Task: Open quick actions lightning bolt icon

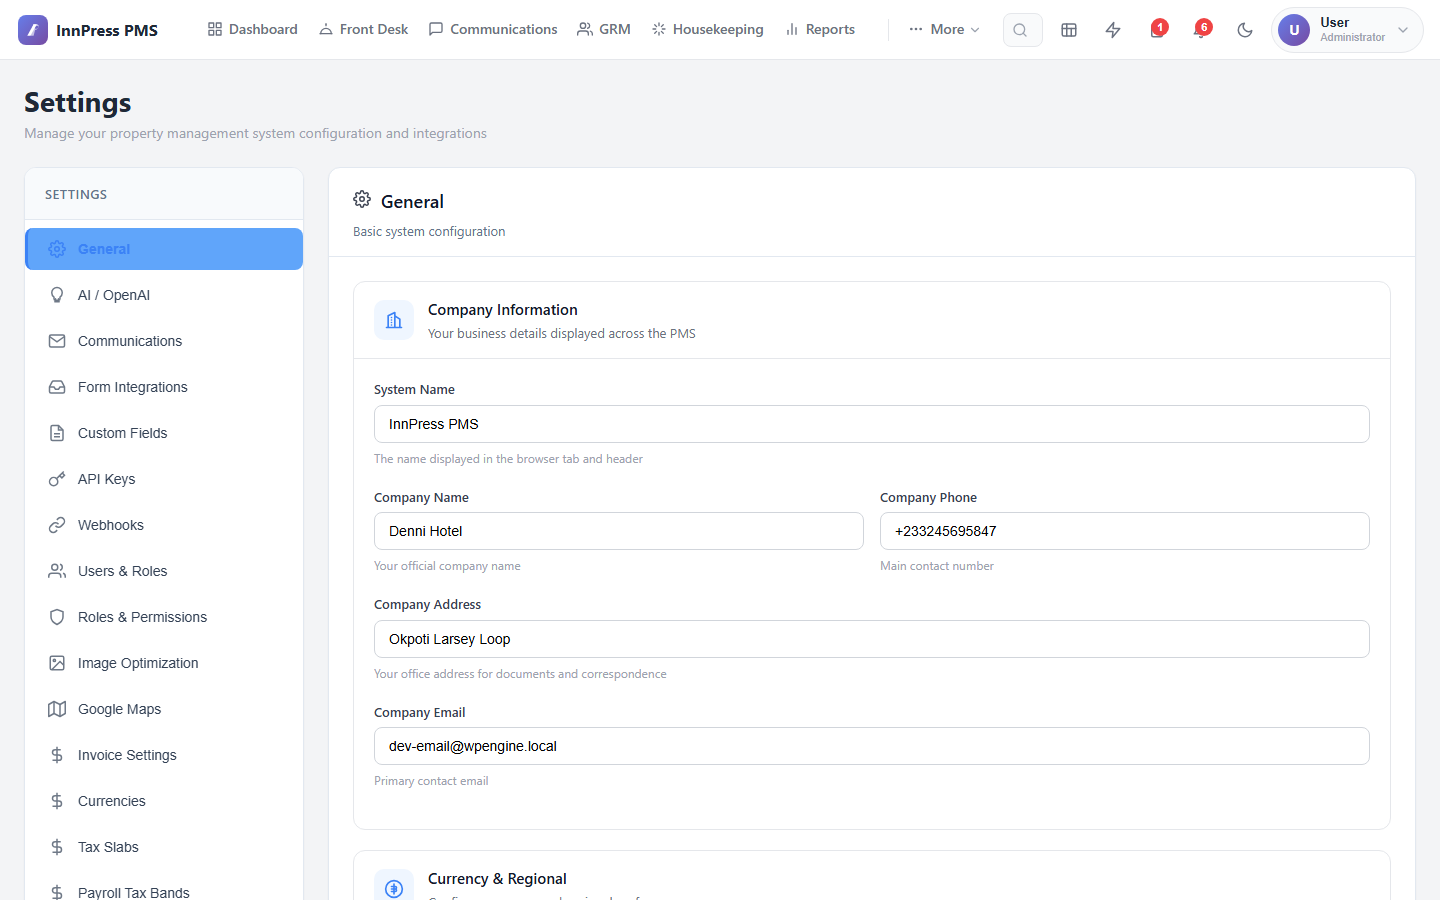Action: 1113,30
